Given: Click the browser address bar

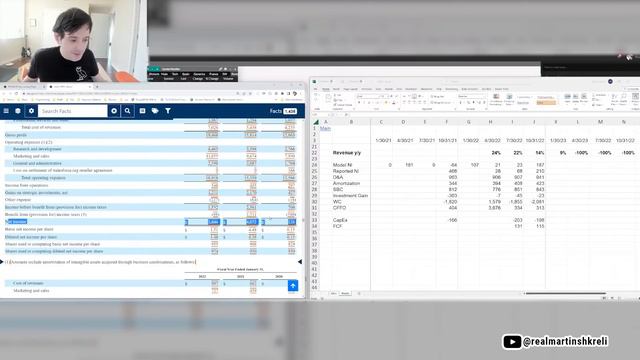Looking at the screenshot, I should [x=131, y=93].
